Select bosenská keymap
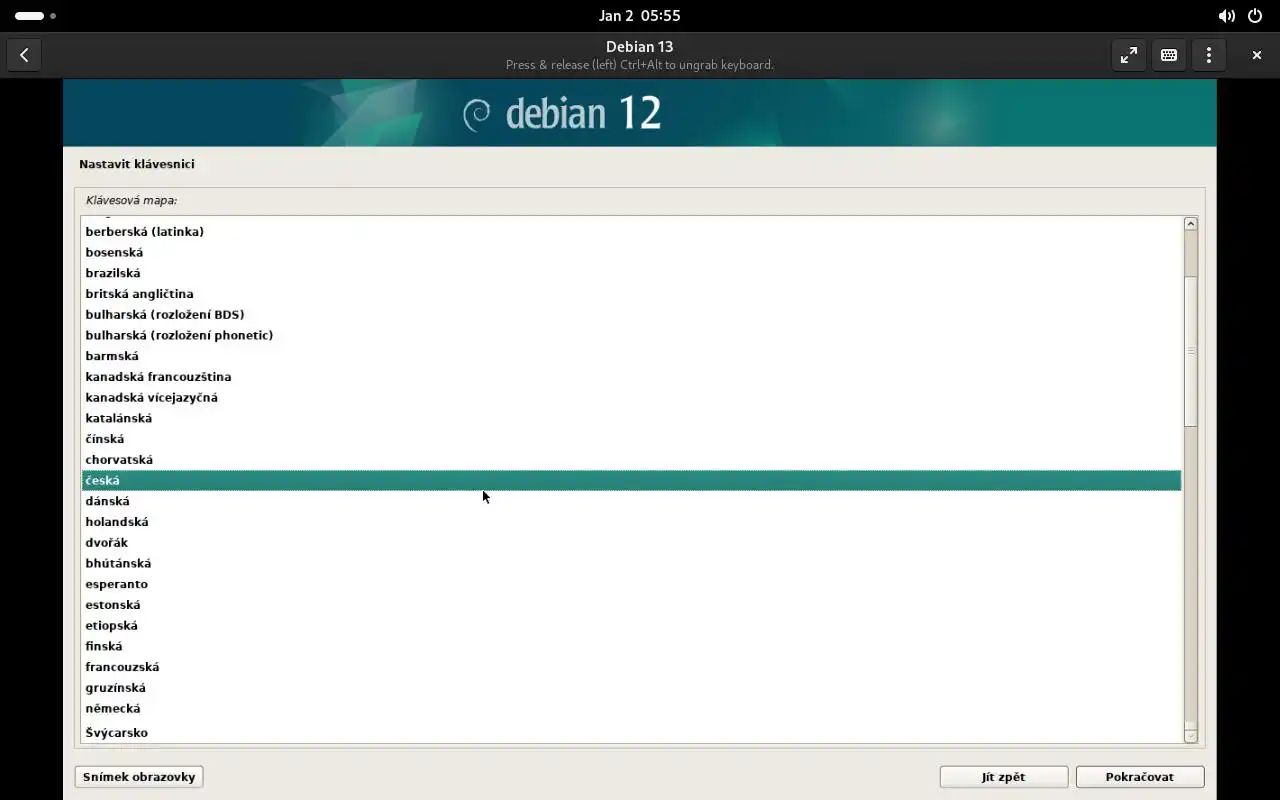 [x=631, y=252]
